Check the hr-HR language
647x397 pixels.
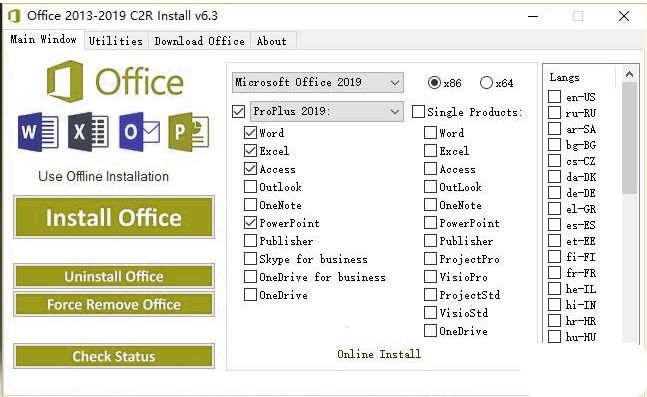pyautogui.click(x=554, y=321)
